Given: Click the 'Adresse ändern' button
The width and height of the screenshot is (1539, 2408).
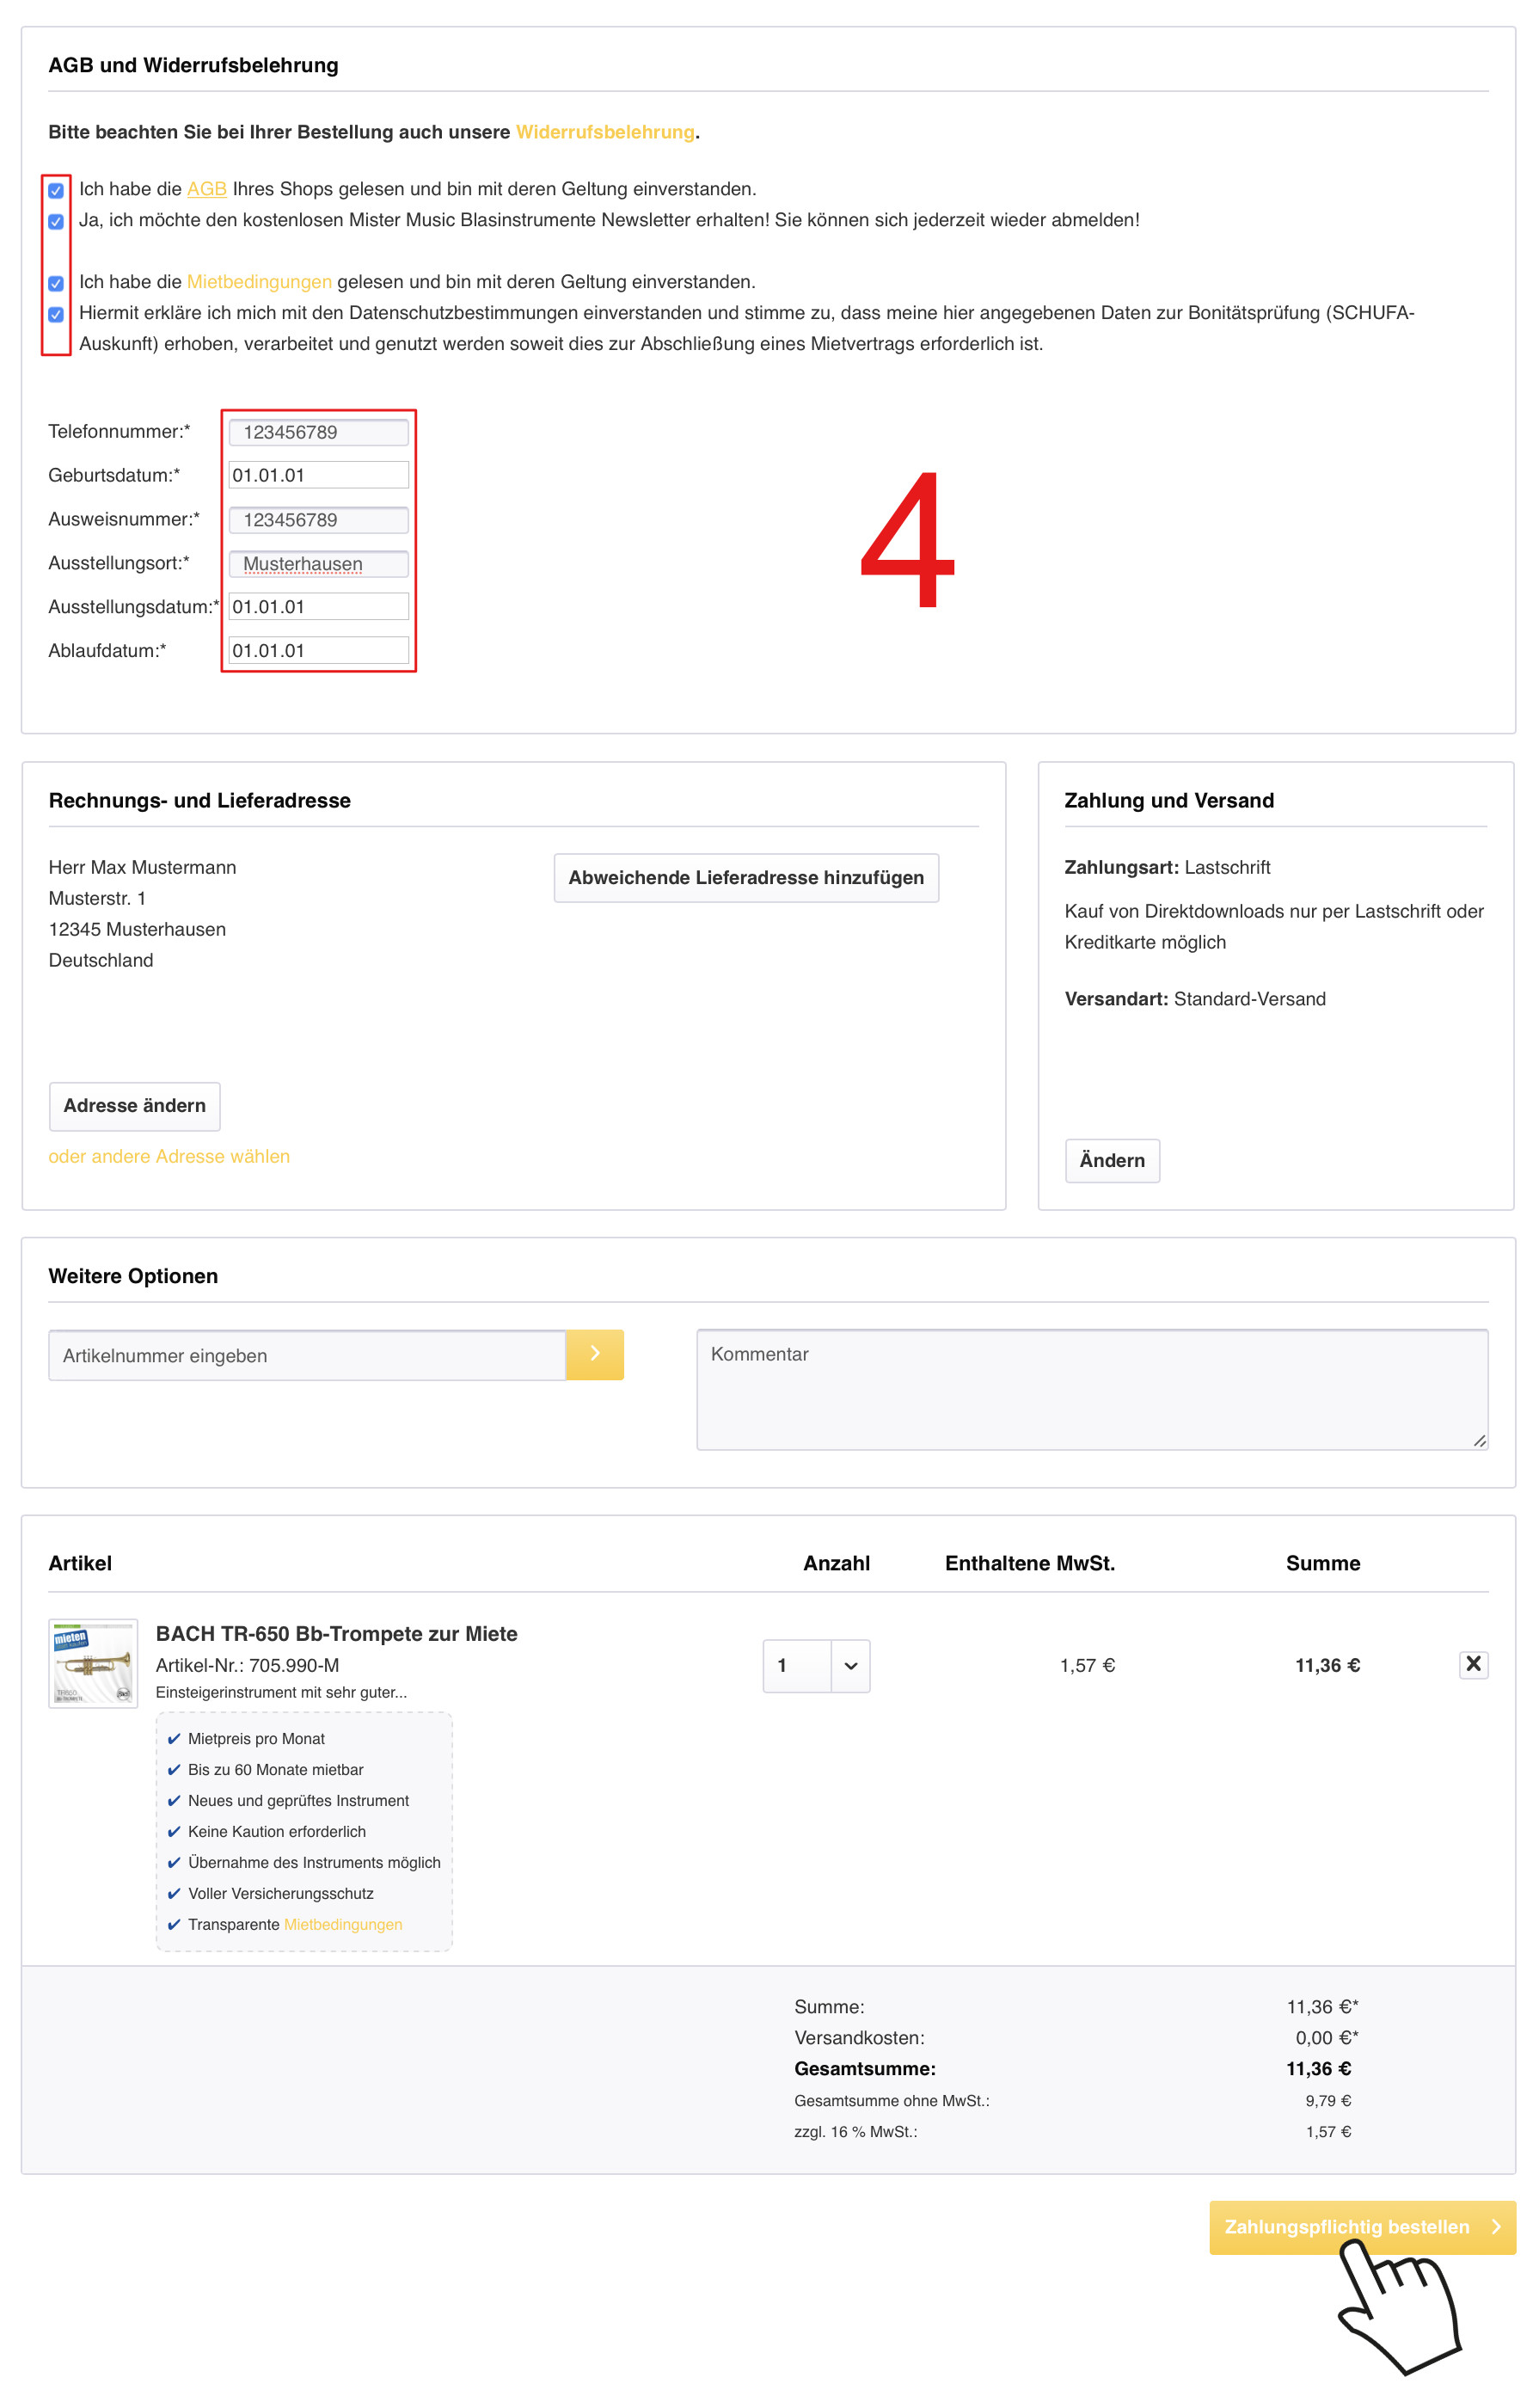Looking at the screenshot, I should tap(134, 1105).
